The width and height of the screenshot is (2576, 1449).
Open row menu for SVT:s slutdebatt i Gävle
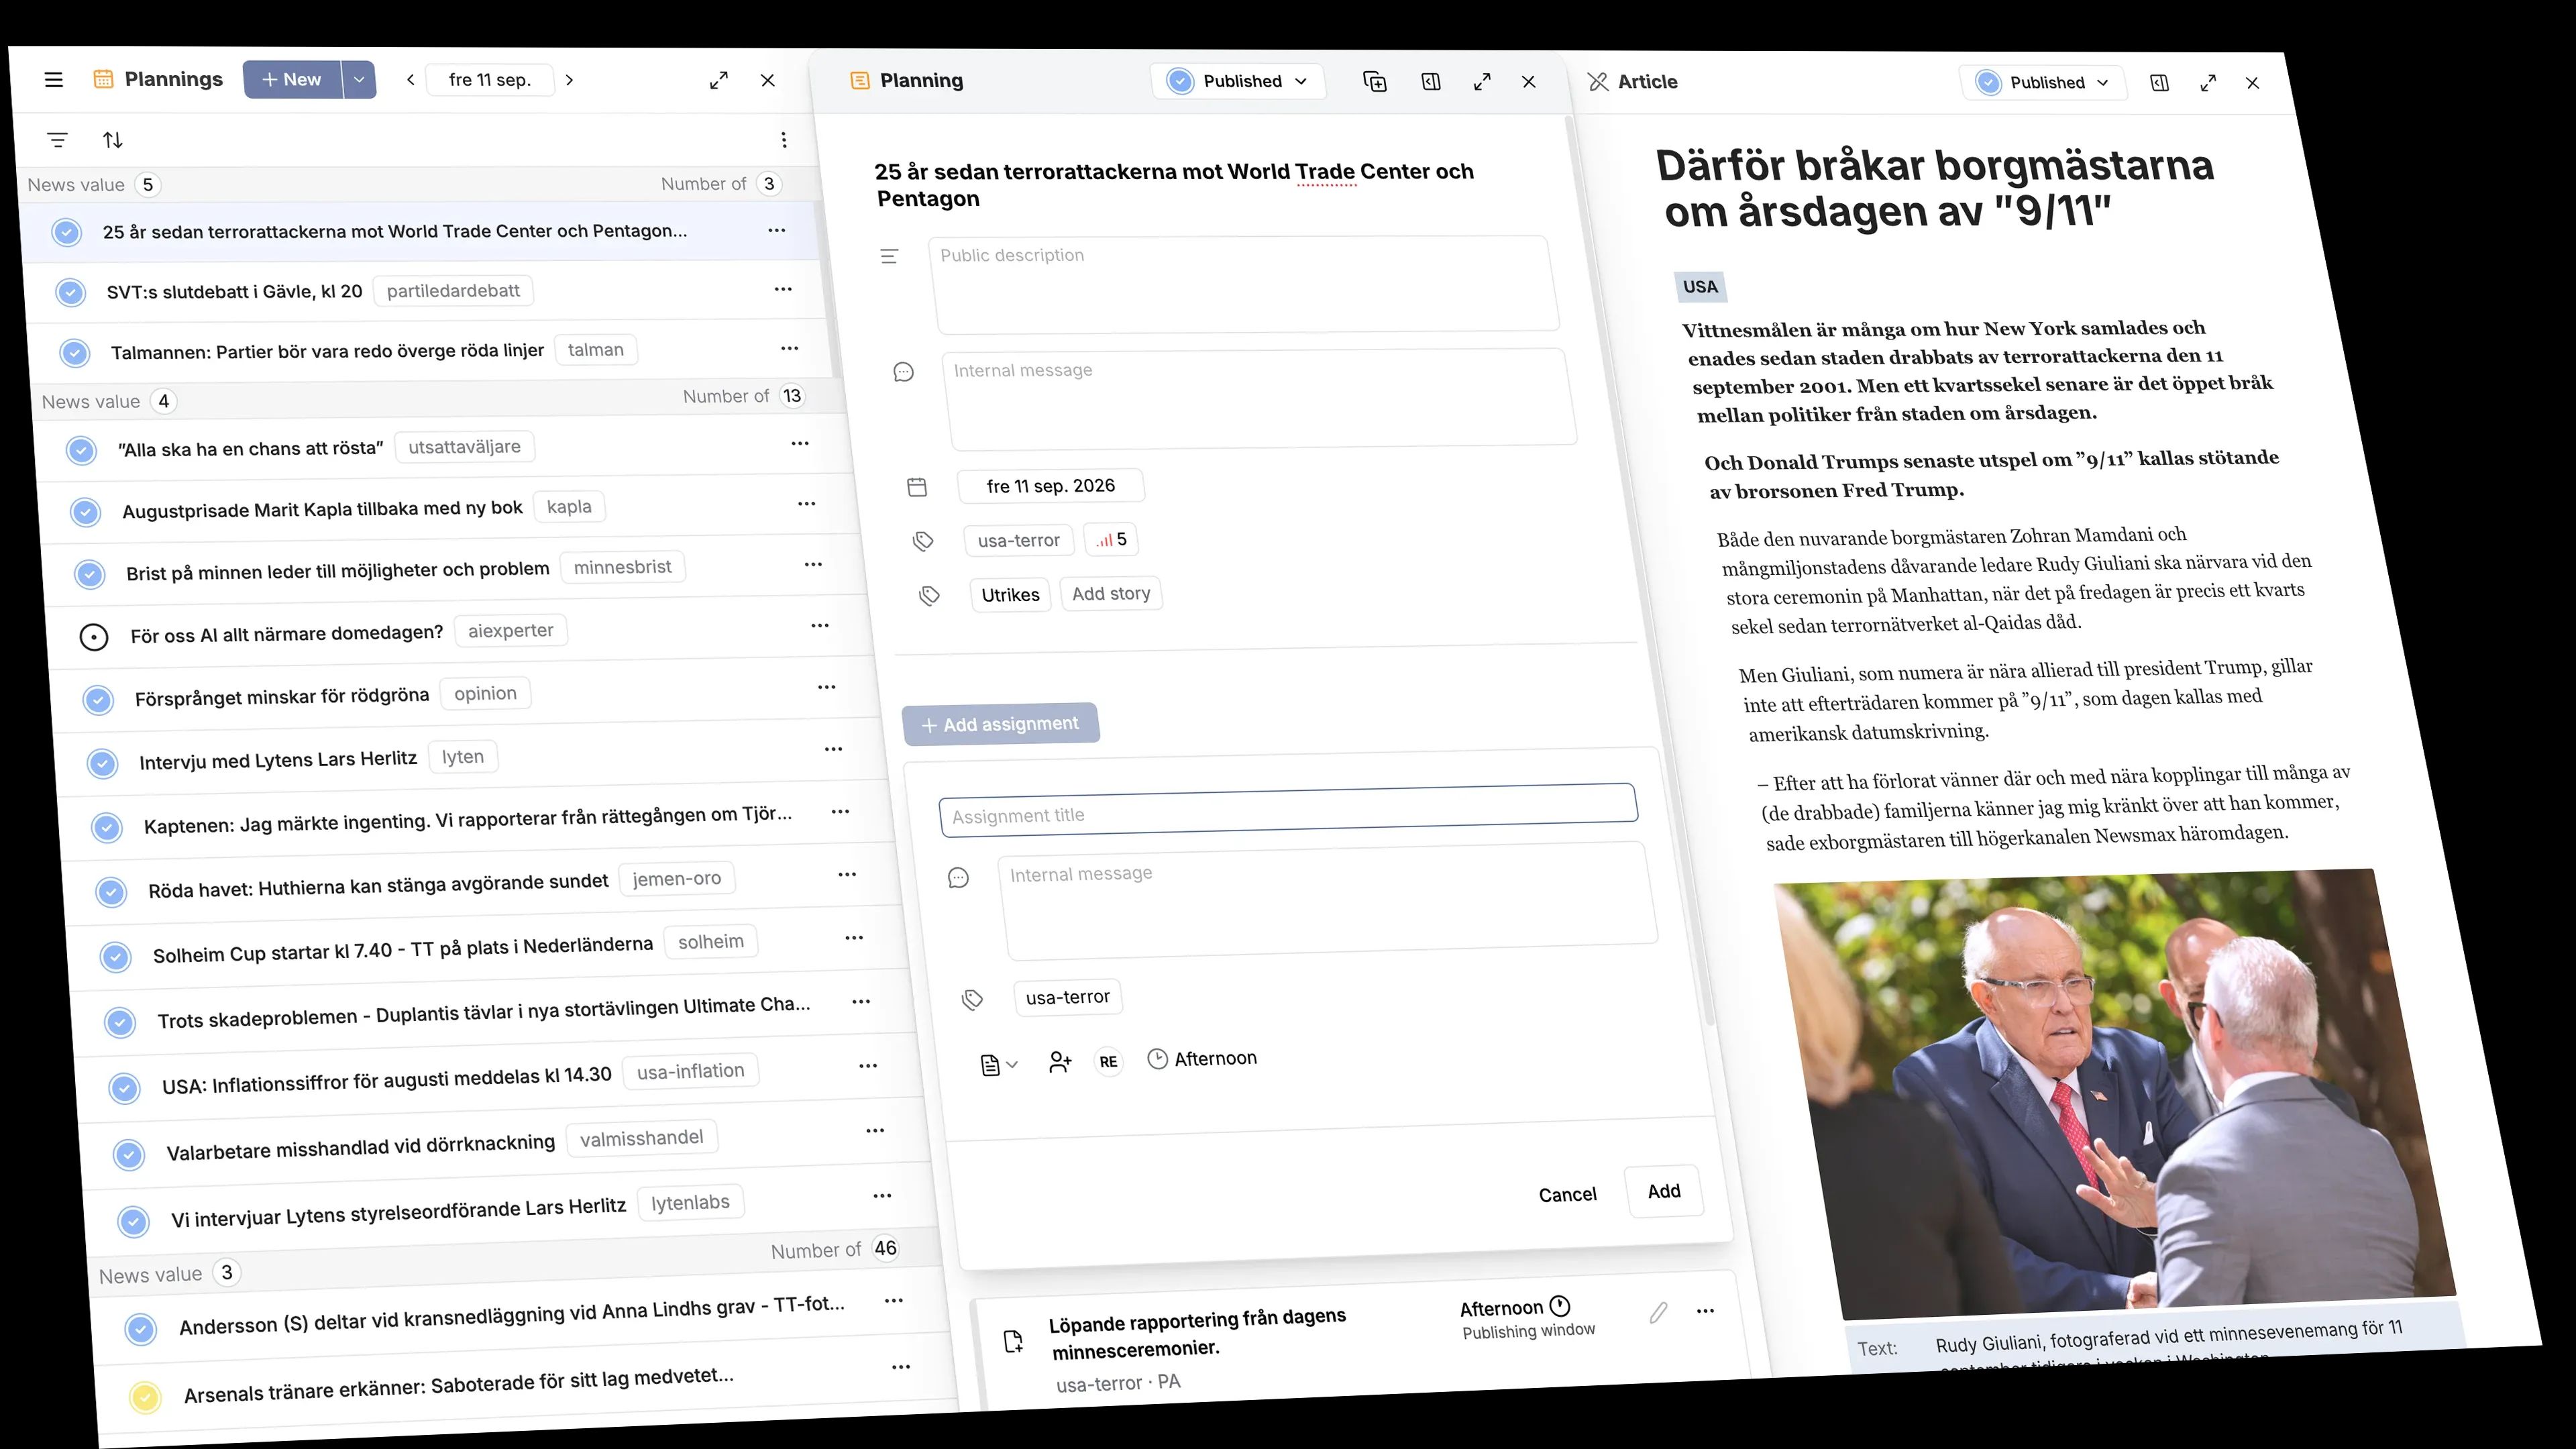[x=783, y=289]
